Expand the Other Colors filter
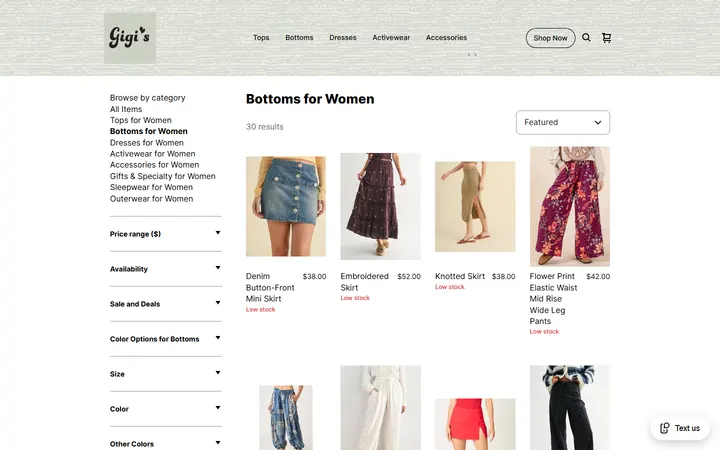 165,444
